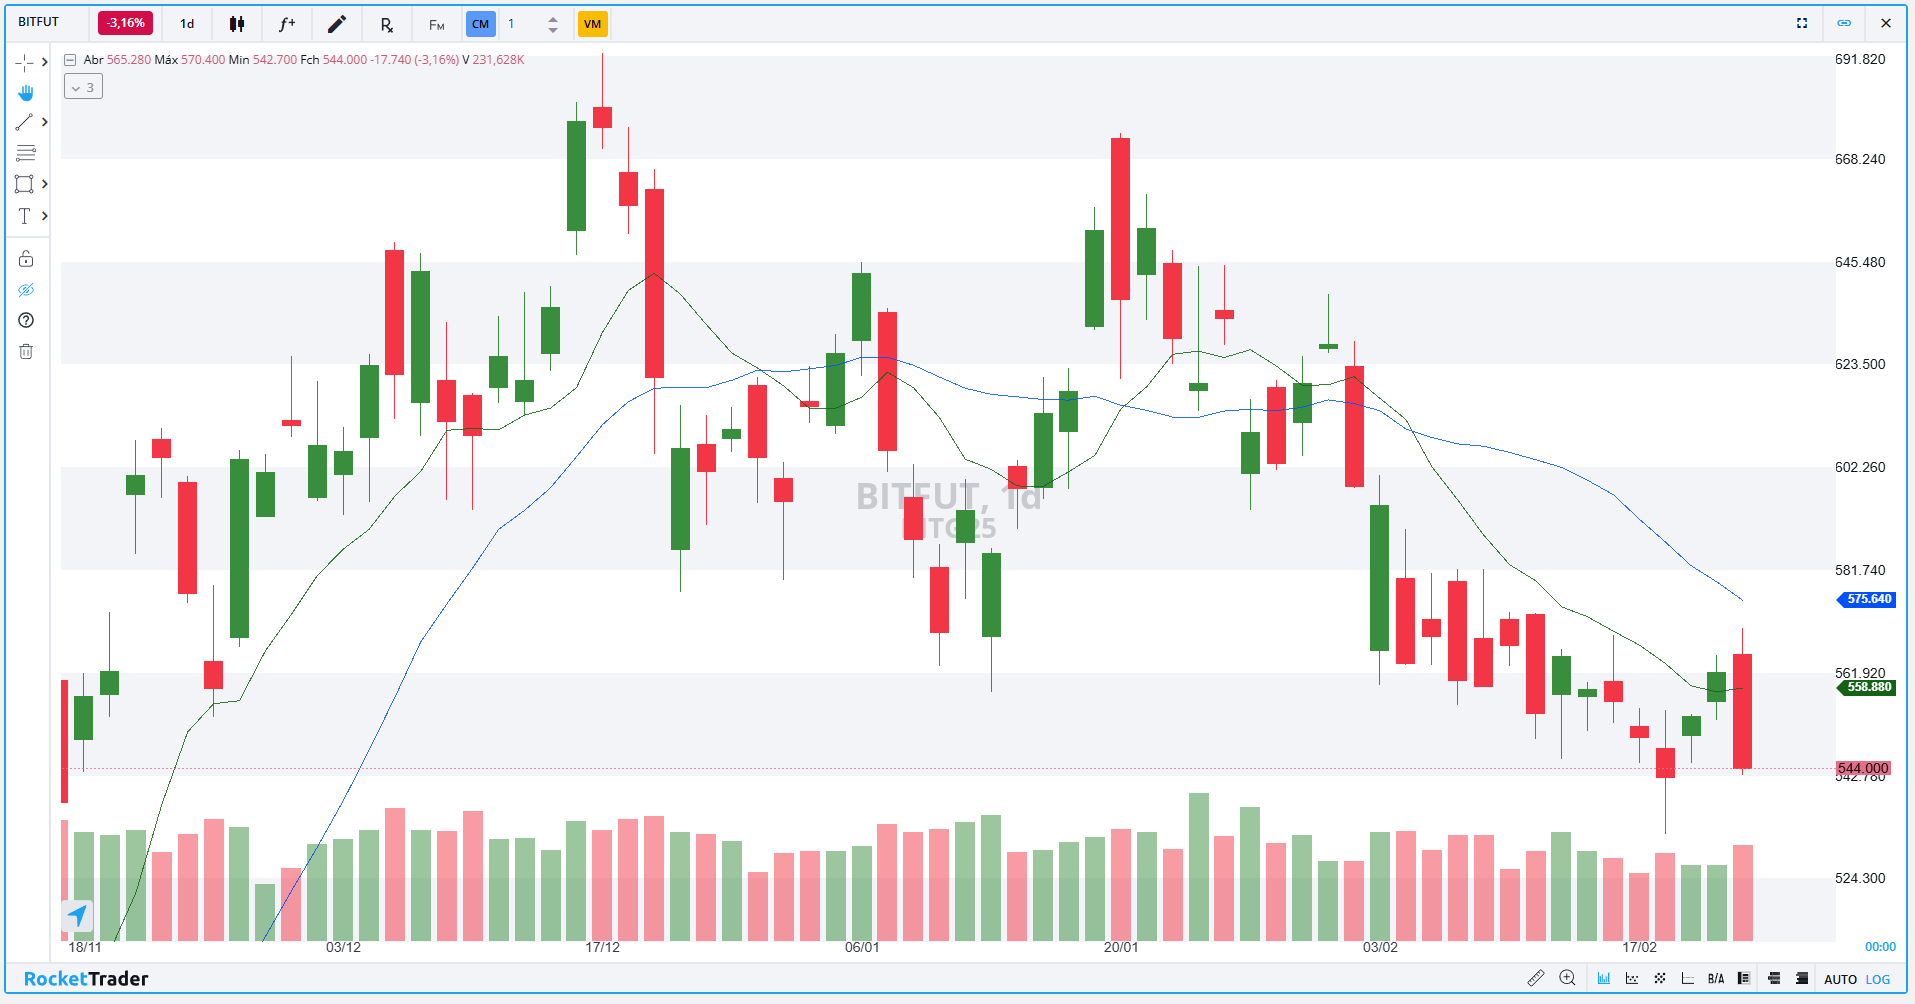1915x1004 pixels.
Task: Click the BITFUT symbol selector
Action: (x=39, y=22)
